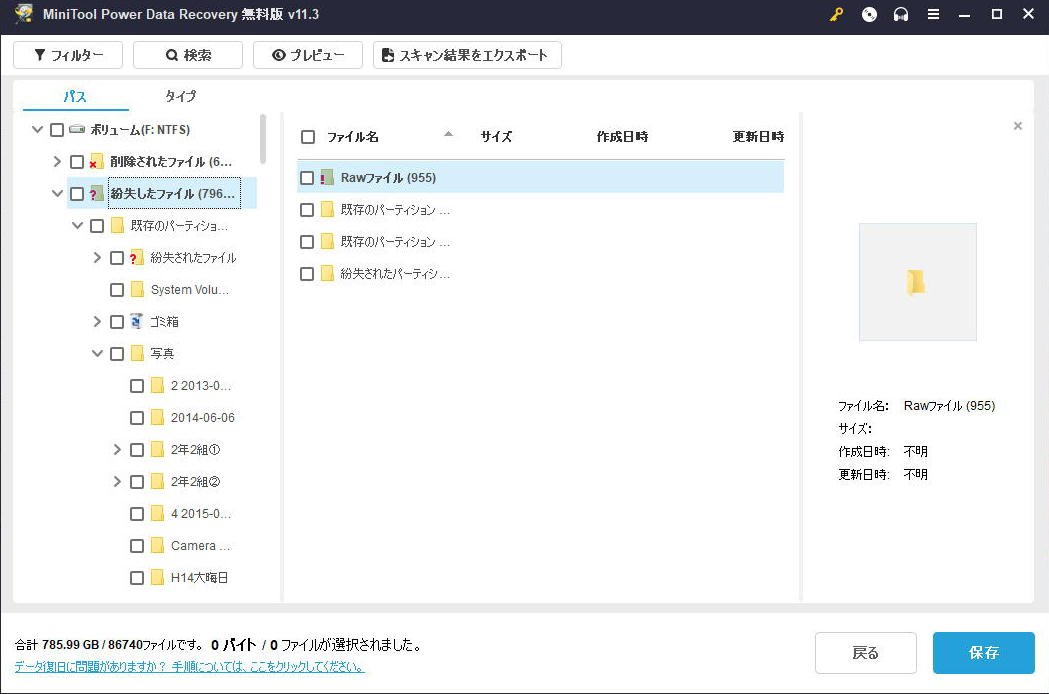Click the headset support icon
Image resolution: width=1049 pixels, height=694 pixels.
(x=901, y=15)
